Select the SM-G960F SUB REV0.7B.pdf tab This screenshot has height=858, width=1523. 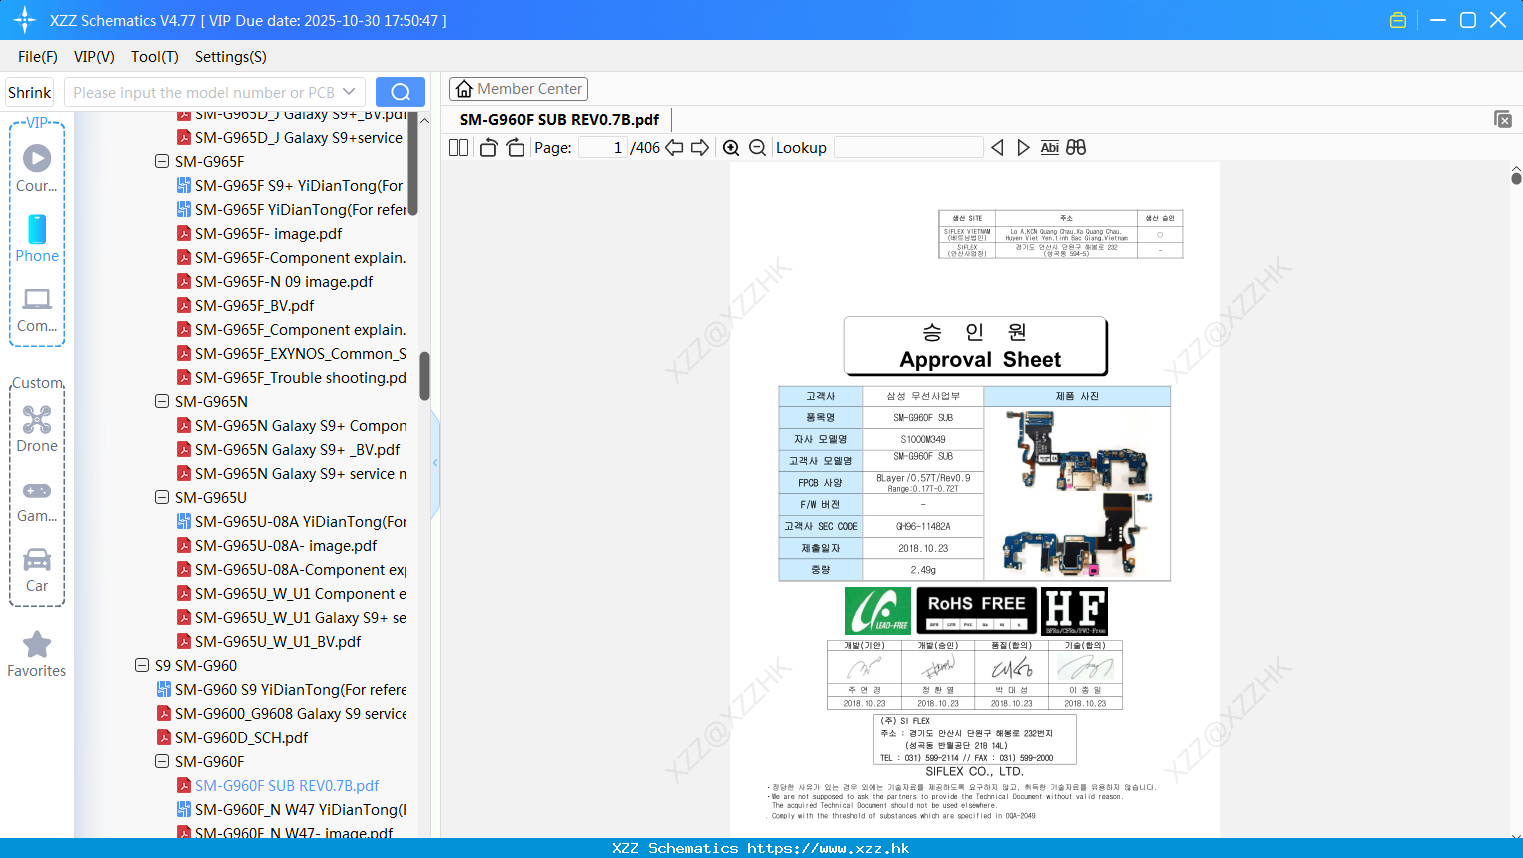[559, 119]
